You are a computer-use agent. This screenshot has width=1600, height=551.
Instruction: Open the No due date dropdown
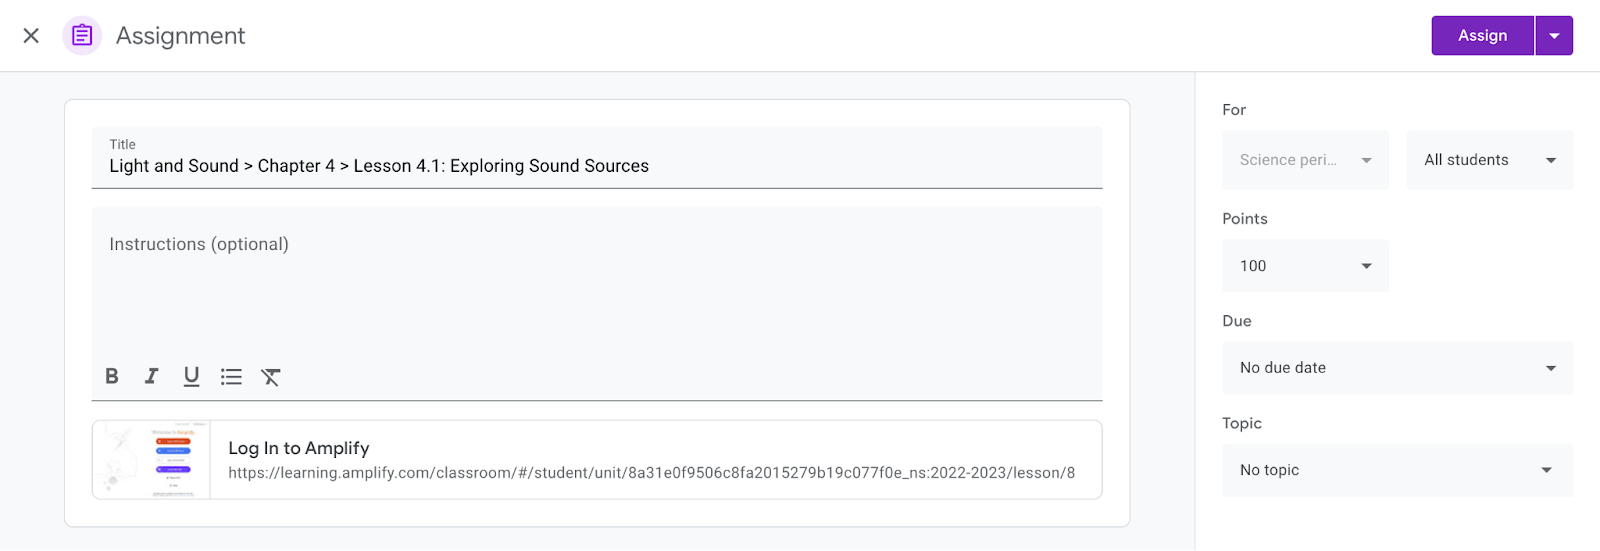point(1397,368)
